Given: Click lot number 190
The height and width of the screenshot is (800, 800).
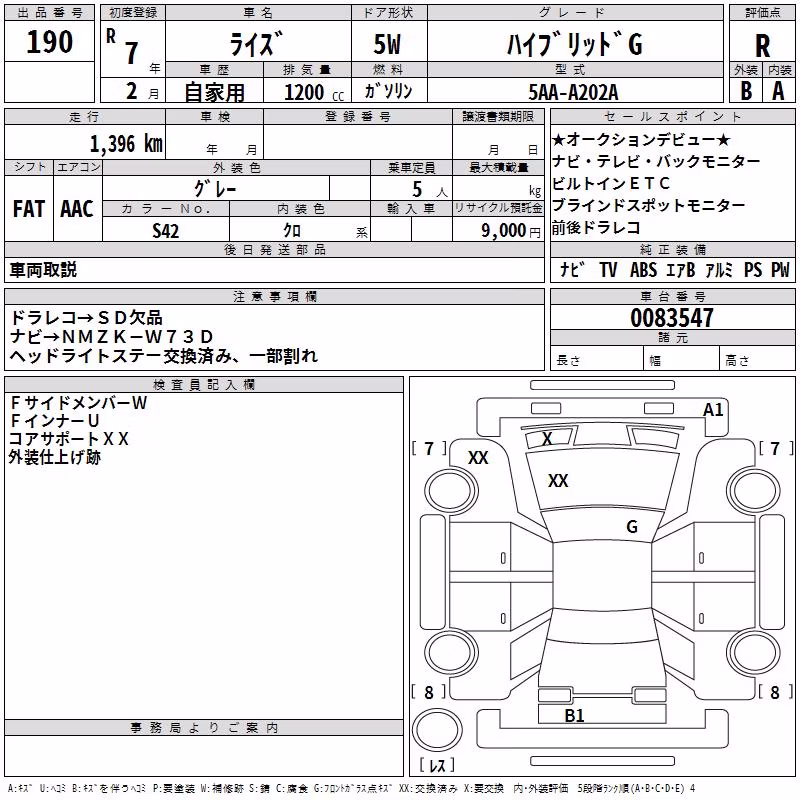Looking at the screenshot, I should [x=49, y=42].
